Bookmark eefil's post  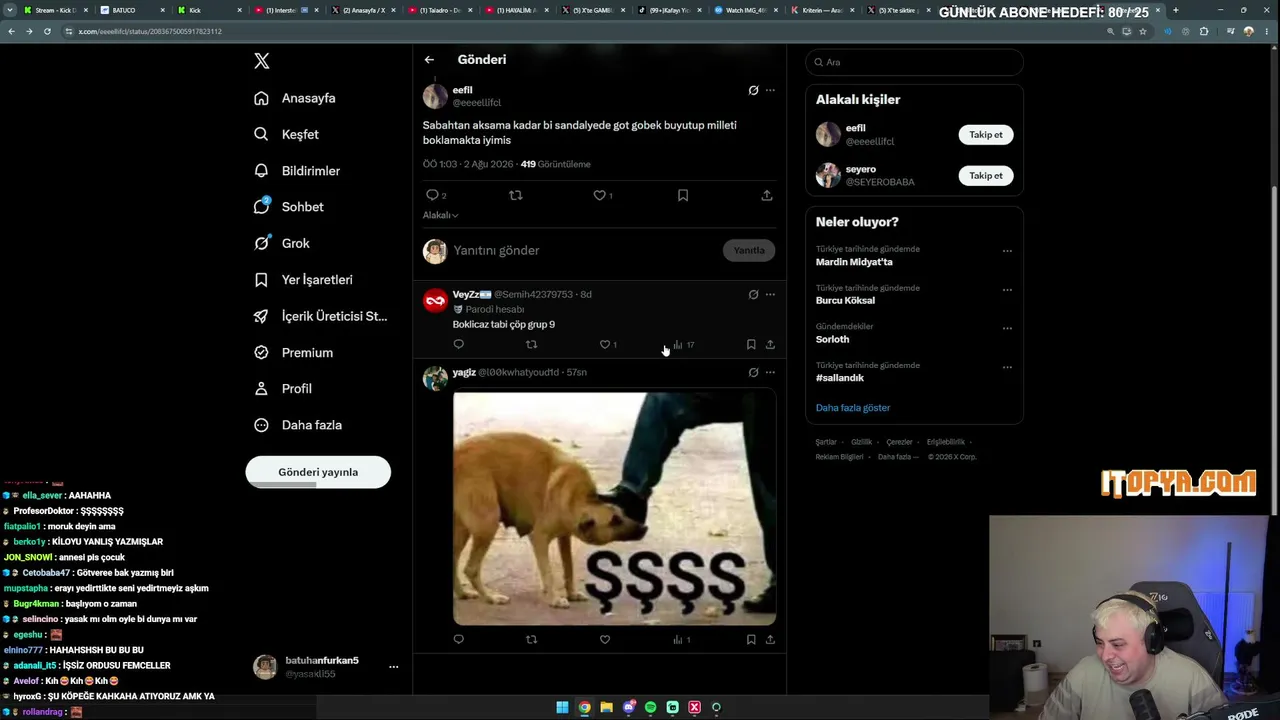[x=683, y=195]
